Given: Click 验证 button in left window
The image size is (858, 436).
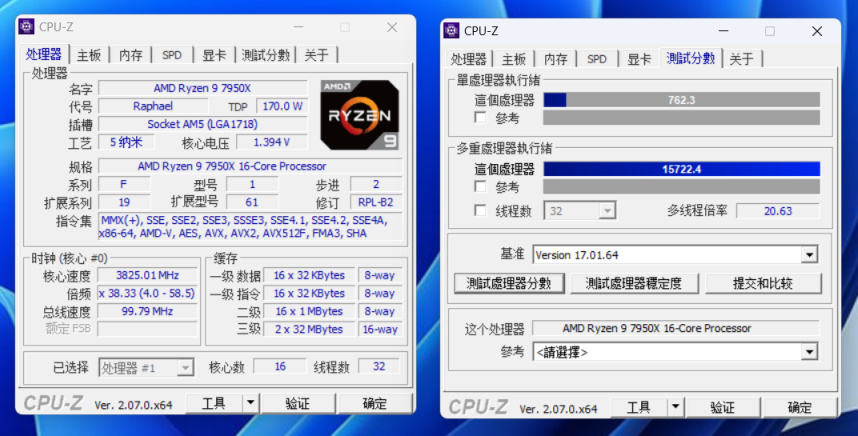Looking at the screenshot, I should tap(298, 403).
